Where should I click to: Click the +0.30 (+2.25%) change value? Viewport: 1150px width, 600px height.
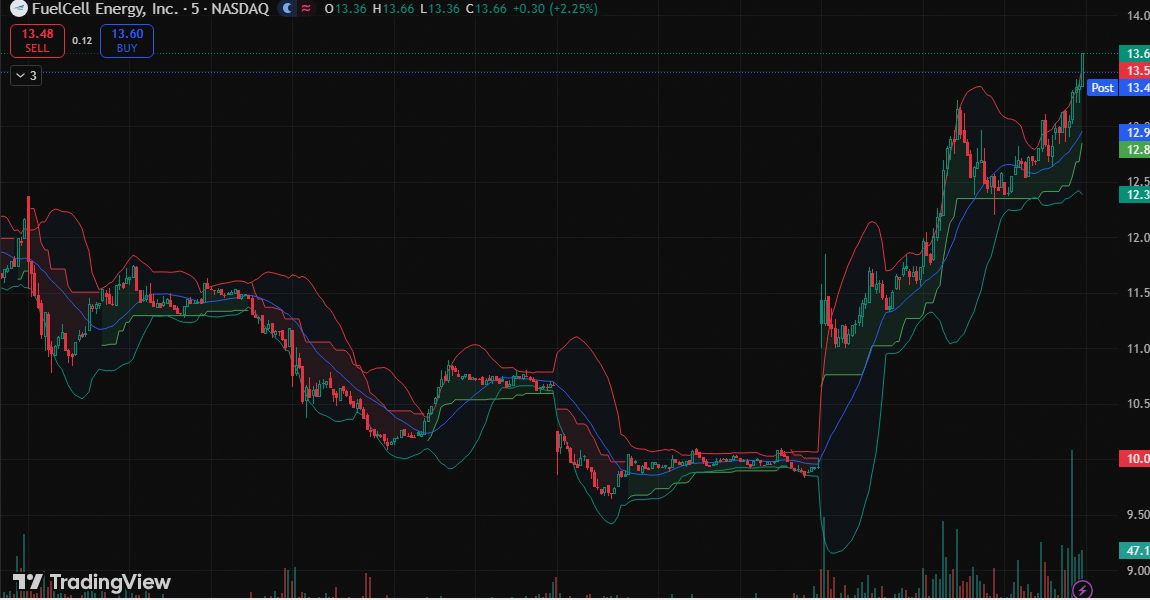pos(555,9)
